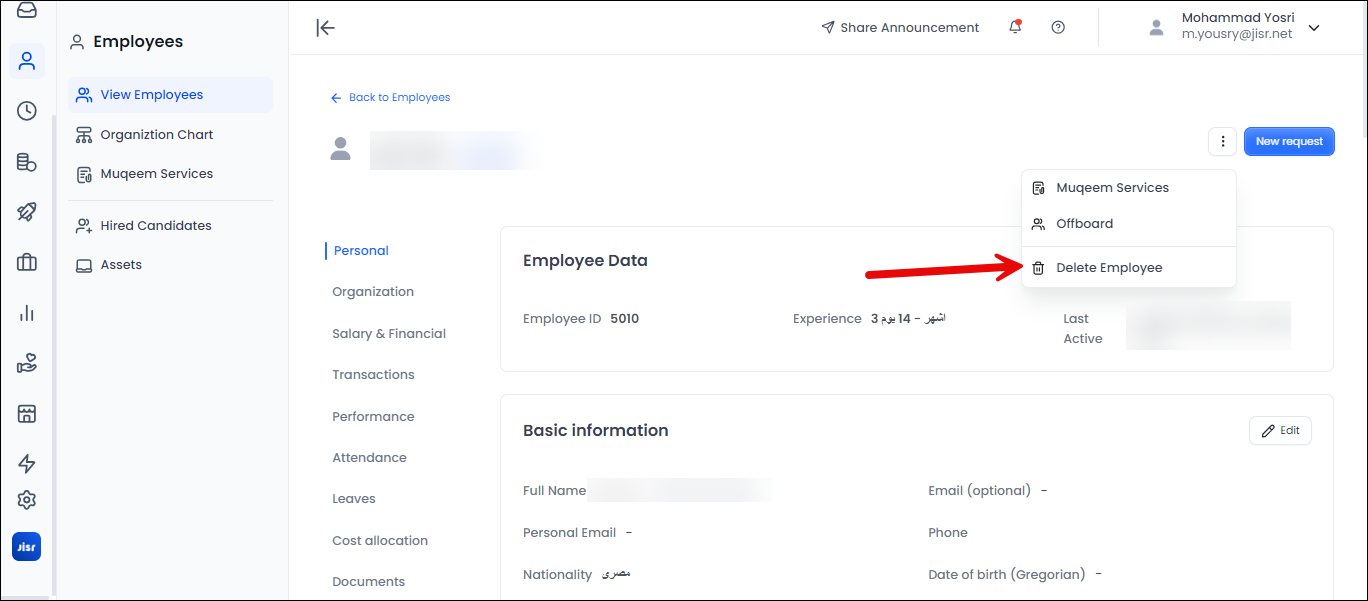Select the clock icon for time attendance

click(27, 111)
